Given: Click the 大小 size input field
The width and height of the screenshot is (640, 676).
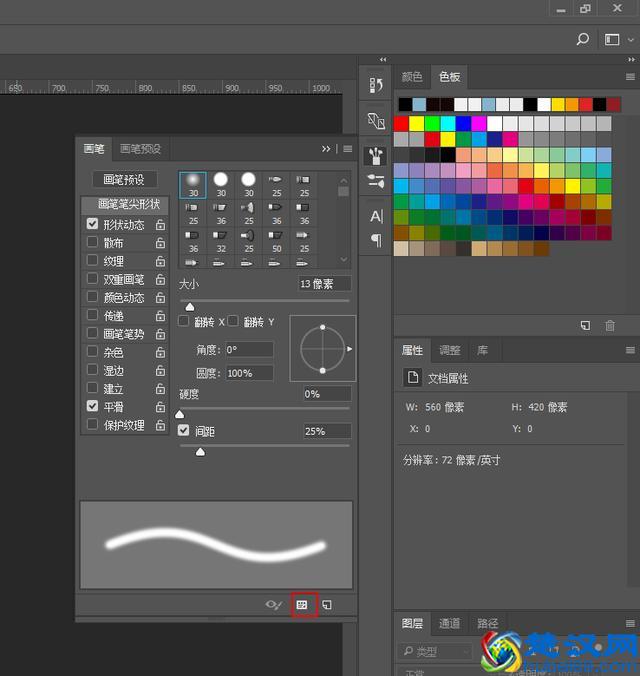Looking at the screenshot, I should click(324, 284).
